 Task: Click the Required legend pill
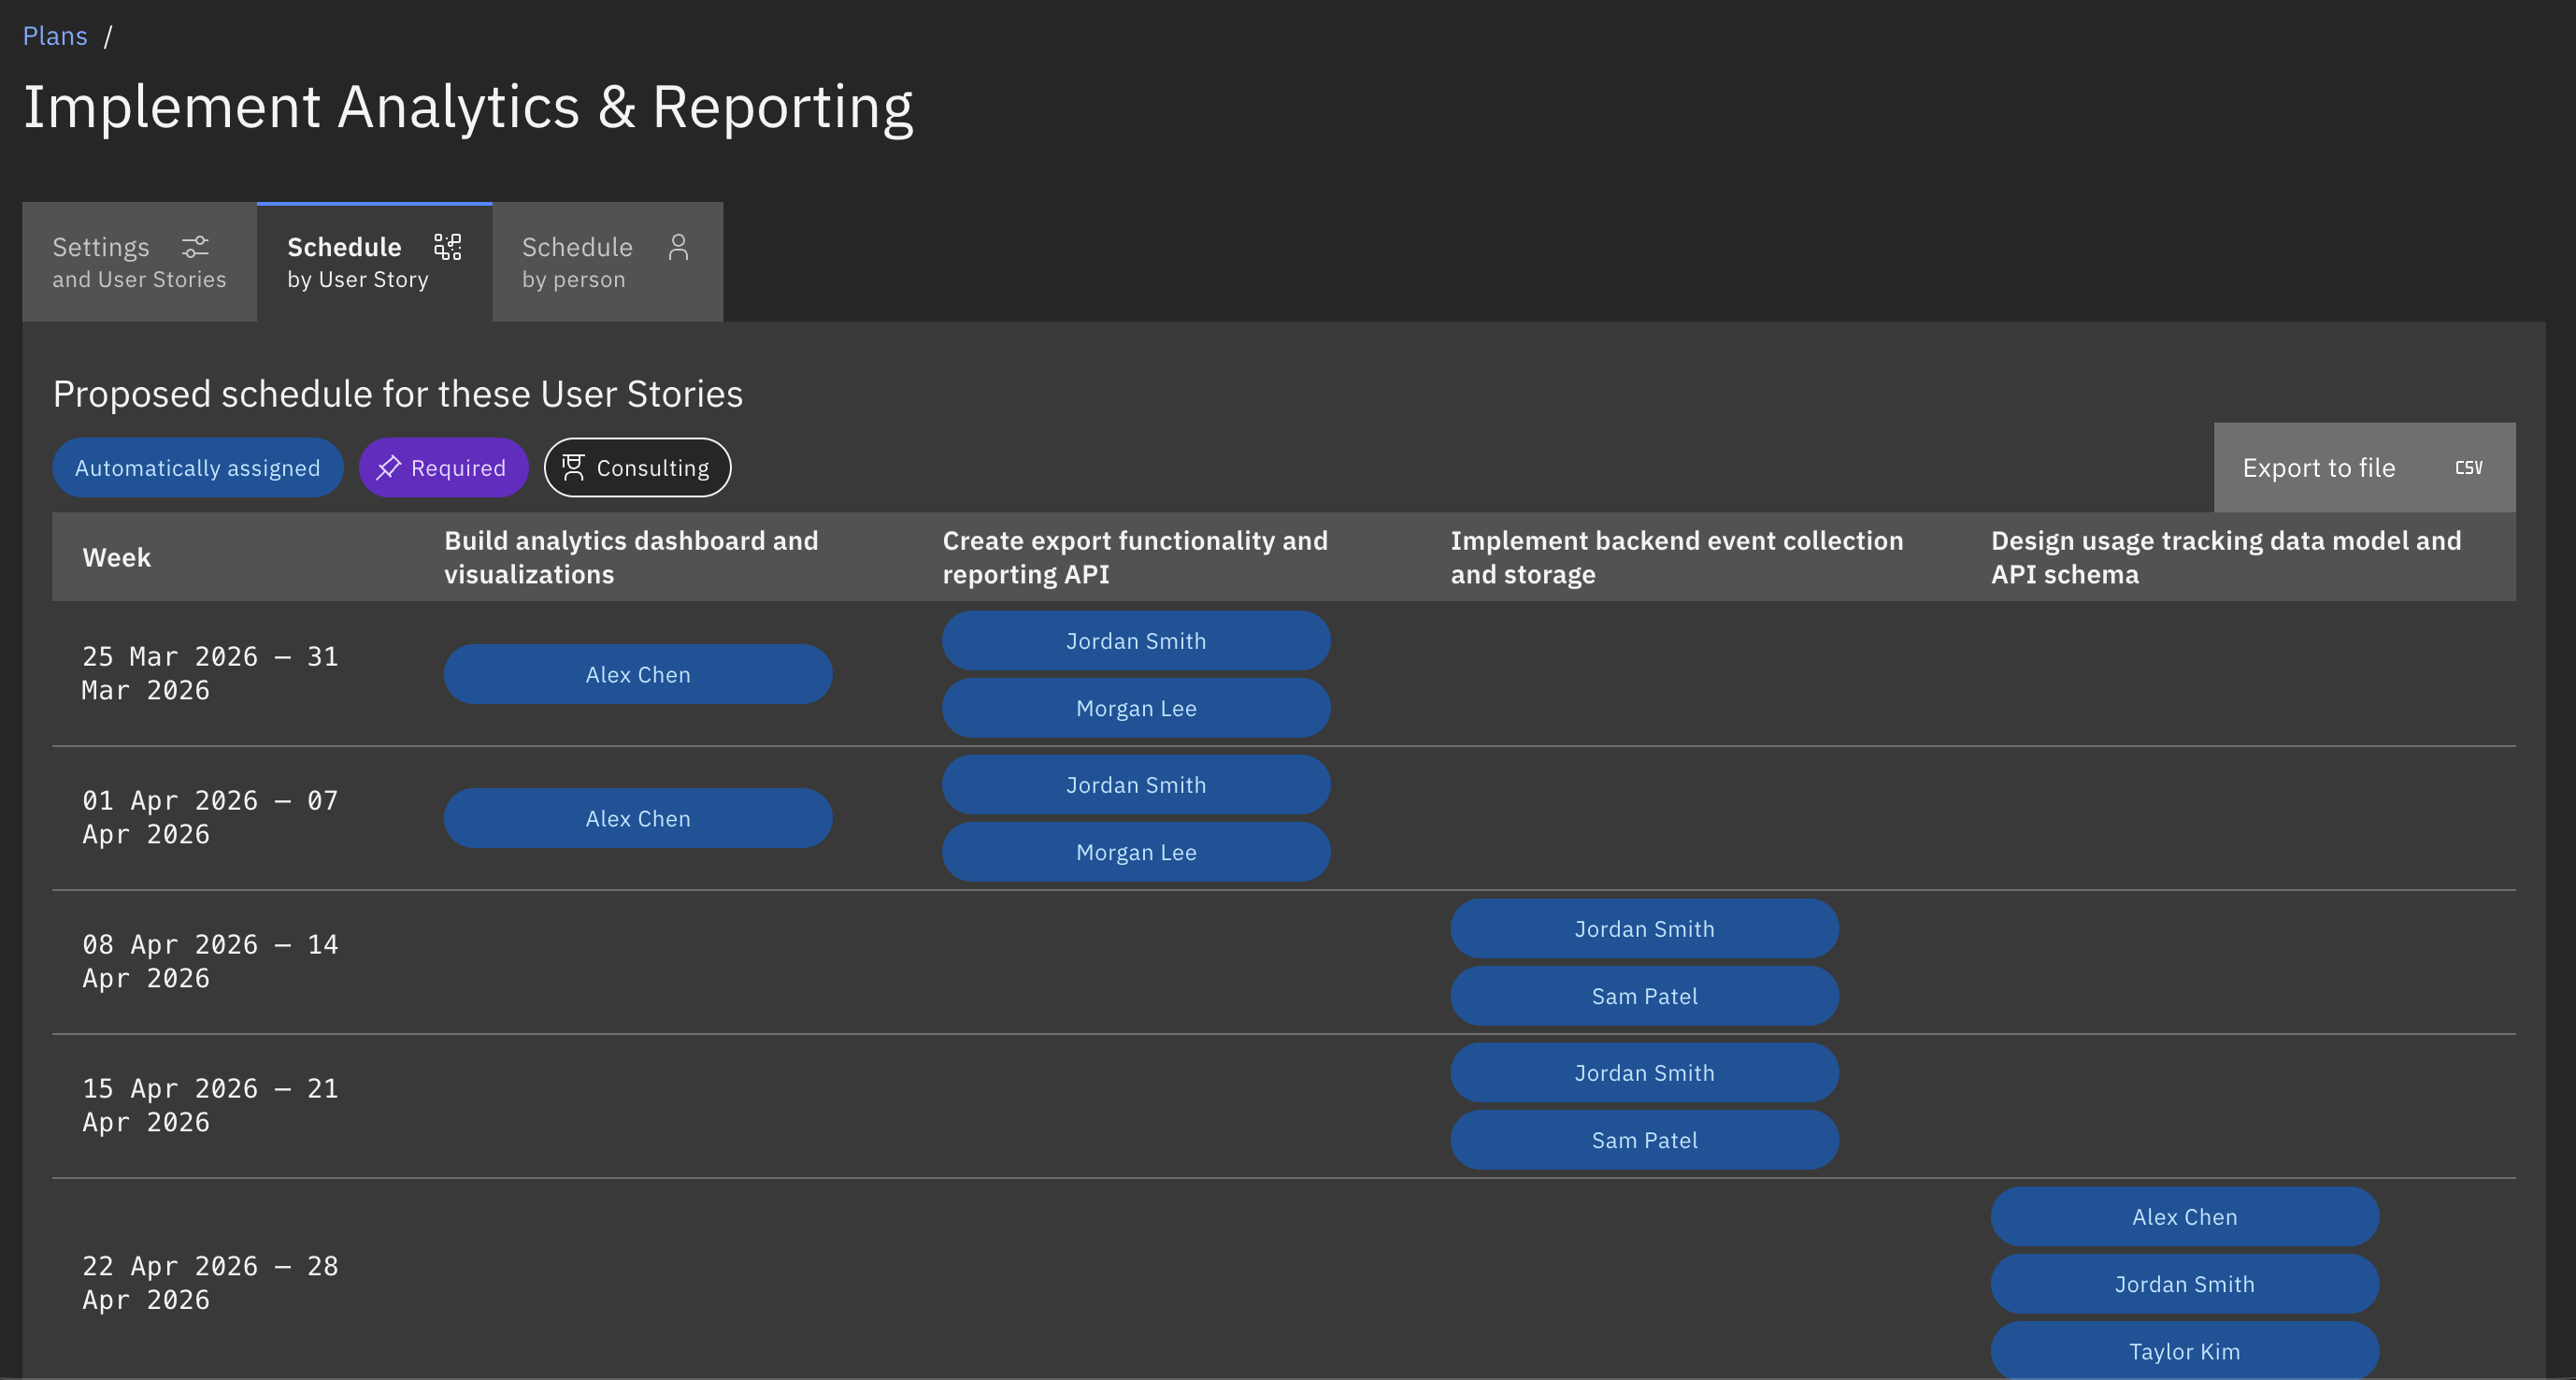tap(443, 468)
